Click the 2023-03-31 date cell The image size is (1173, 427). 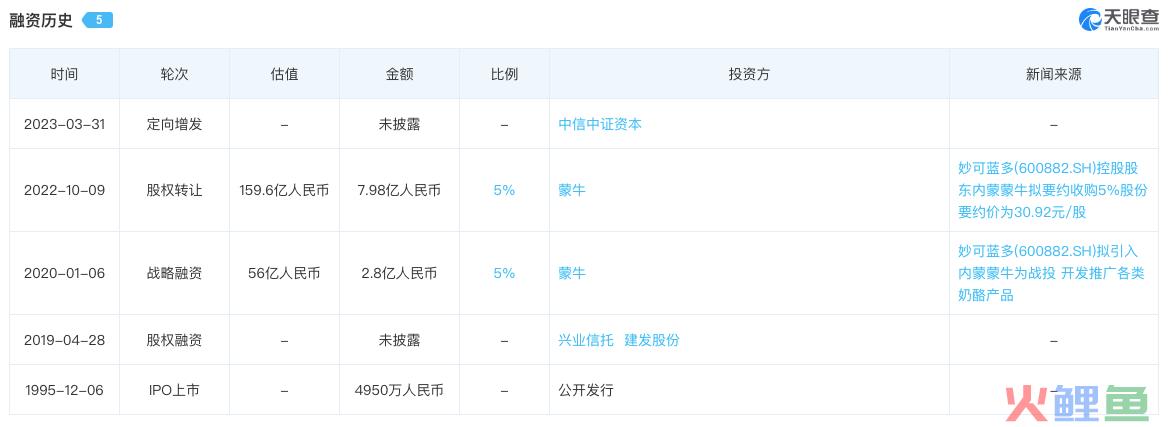click(64, 124)
